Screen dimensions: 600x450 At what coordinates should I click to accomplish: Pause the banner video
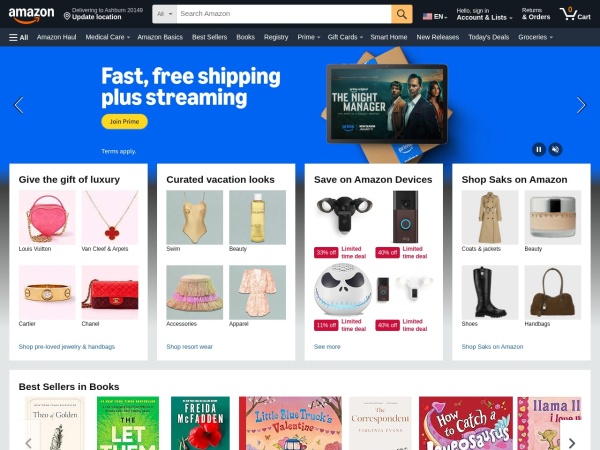[539, 149]
